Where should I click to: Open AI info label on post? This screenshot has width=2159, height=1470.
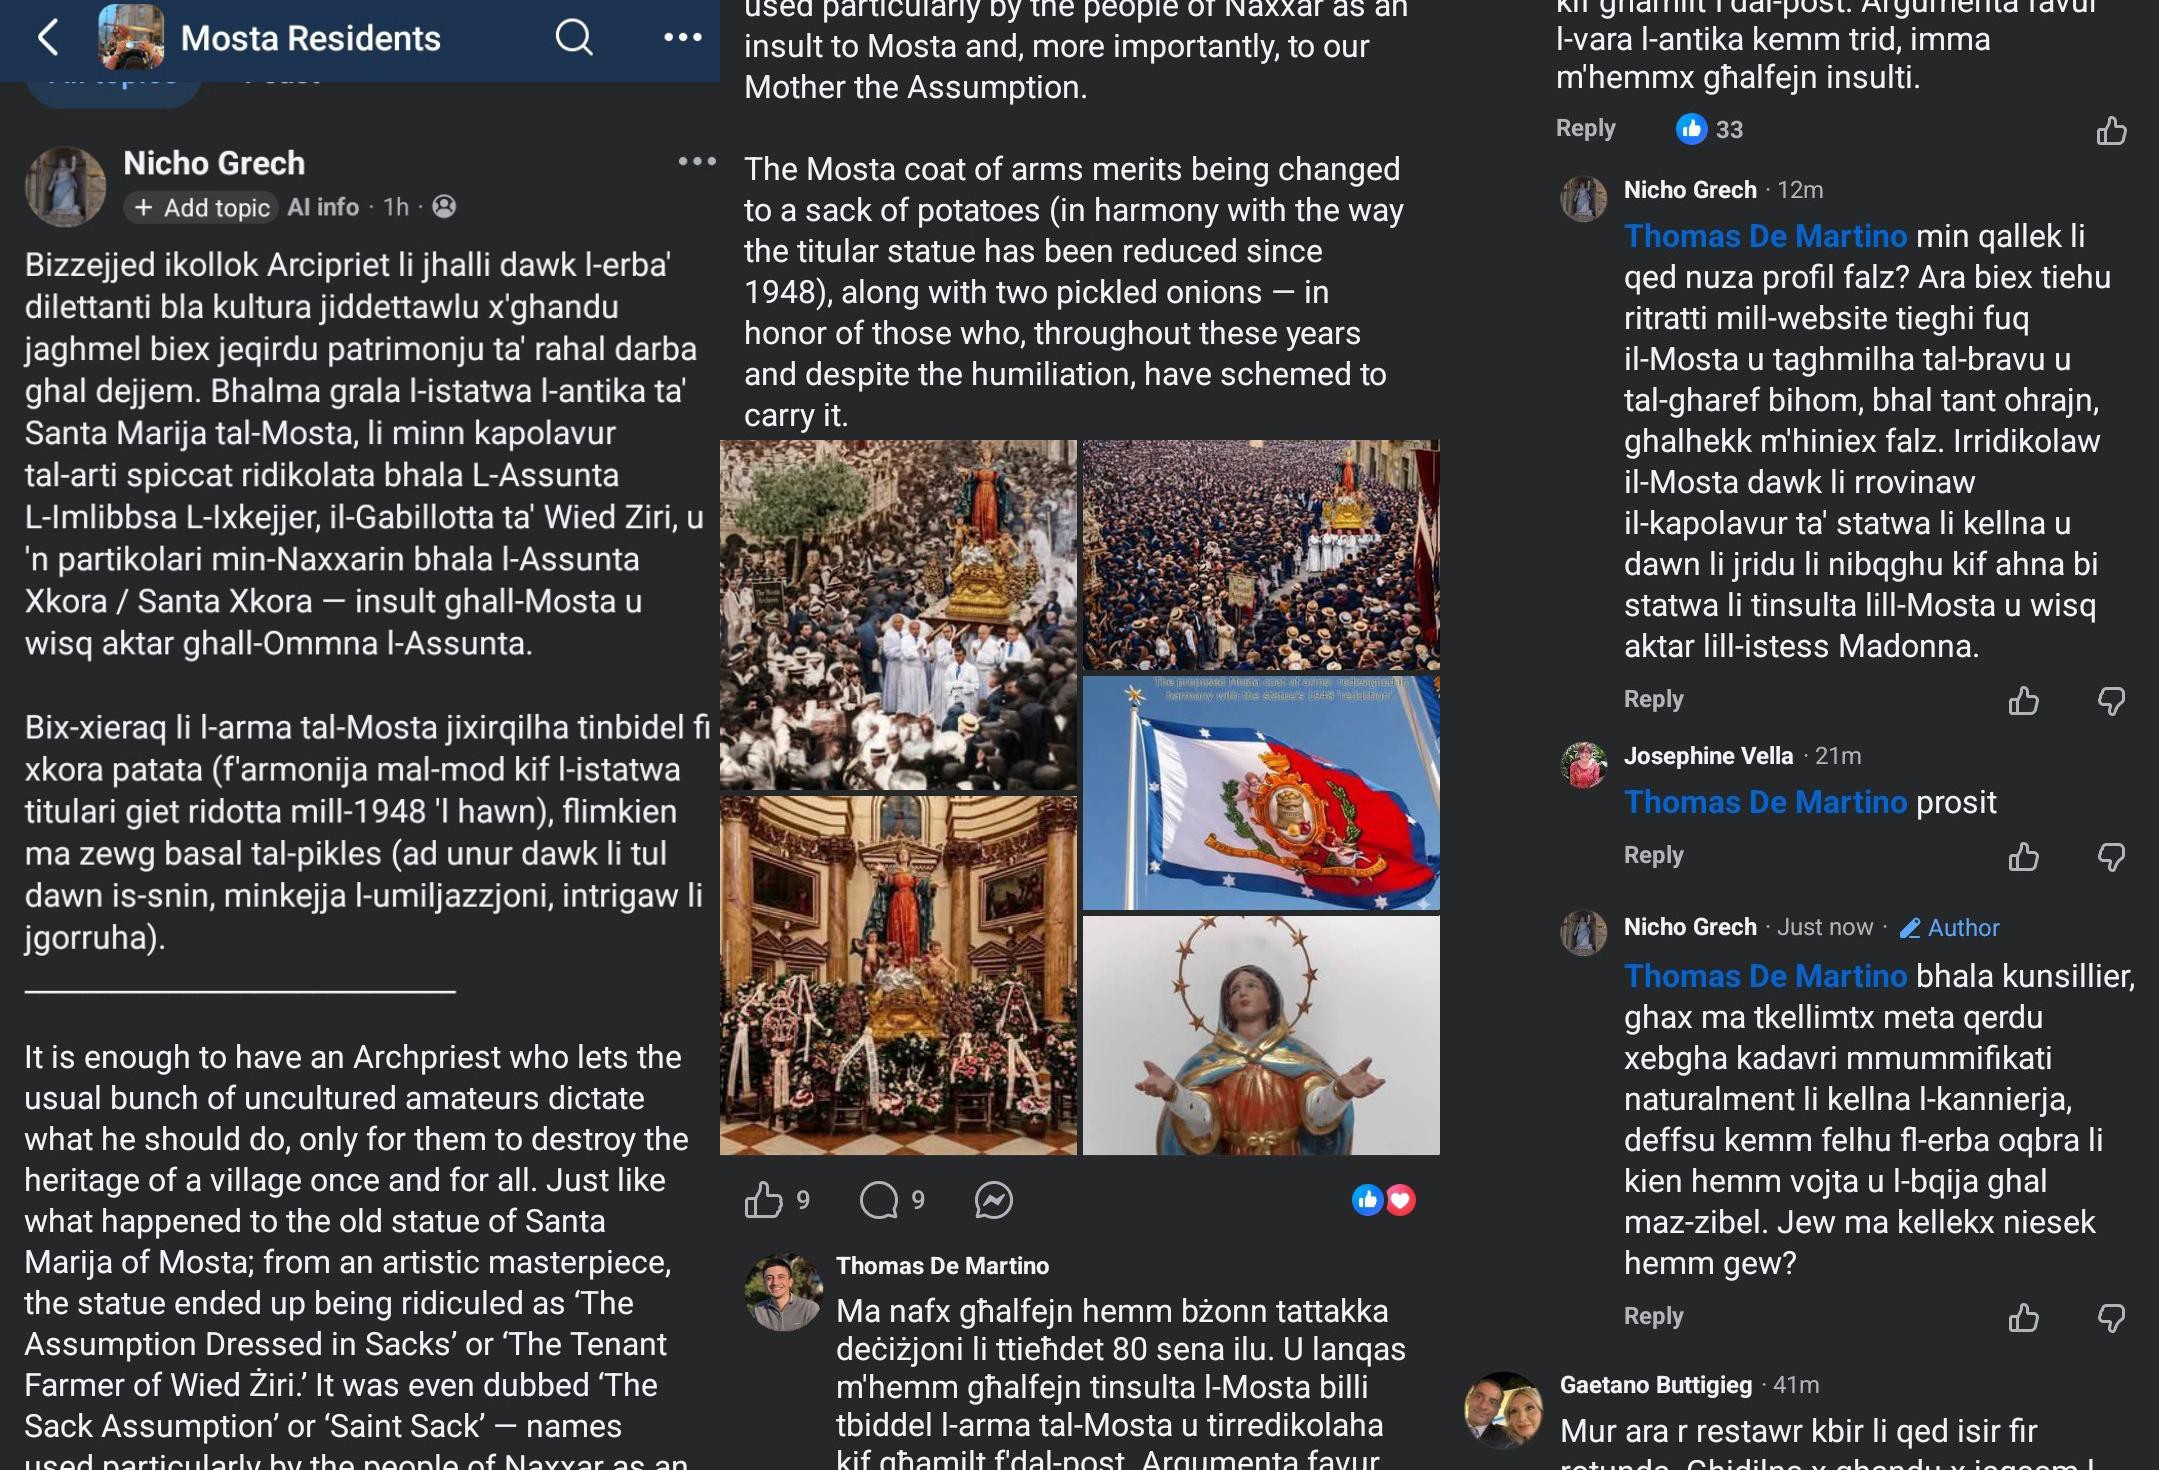click(x=322, y=207)
